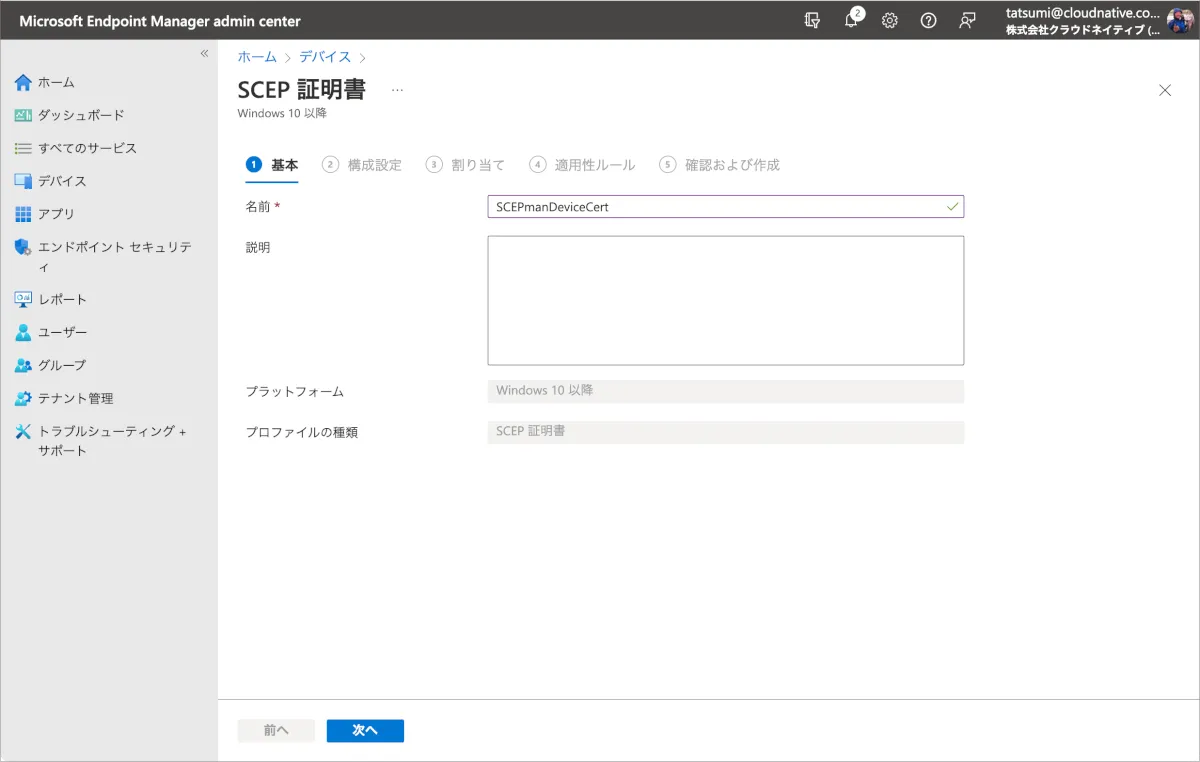
Task: Open ダッシュボード from the sidebar
Action: [x=80, y=115]
